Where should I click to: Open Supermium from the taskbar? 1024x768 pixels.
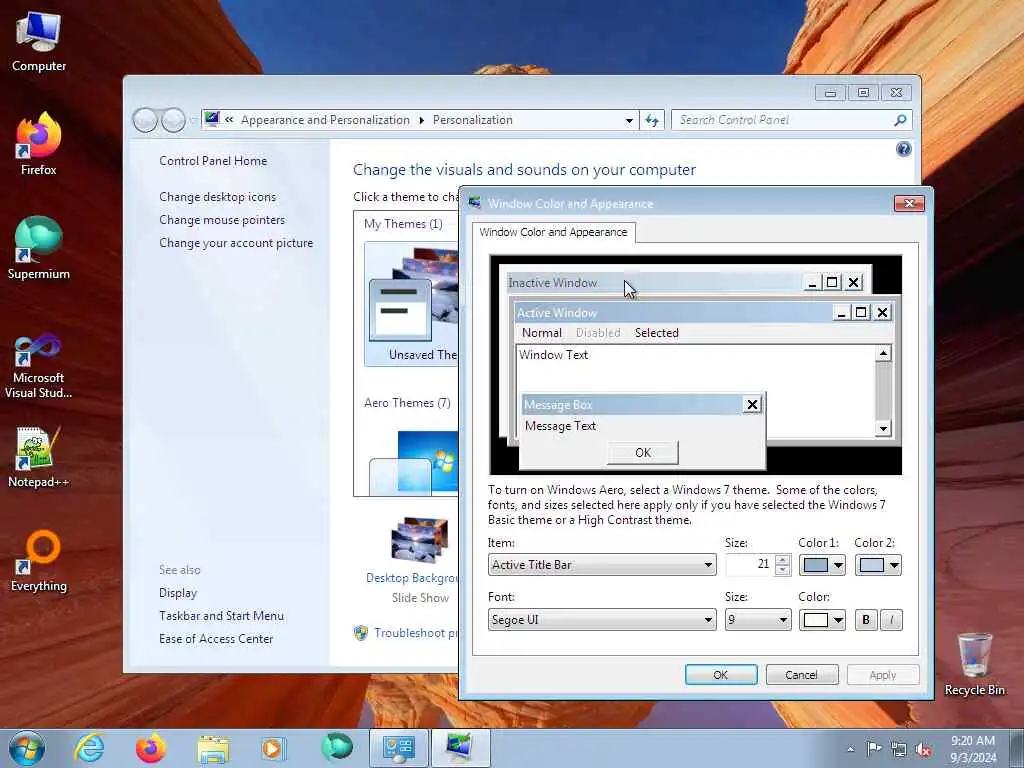click(x=336, y=748)
